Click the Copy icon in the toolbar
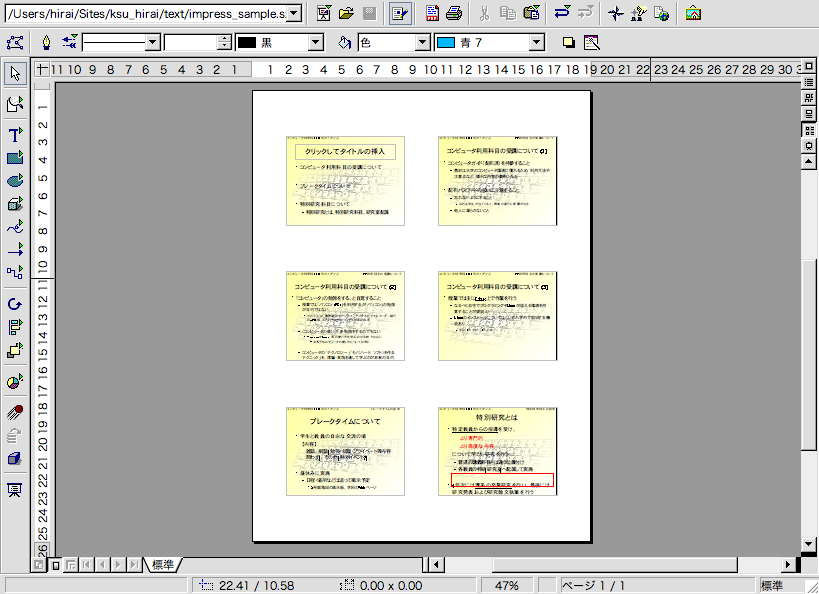Screen dimensions: 819x594 [508, 14]
